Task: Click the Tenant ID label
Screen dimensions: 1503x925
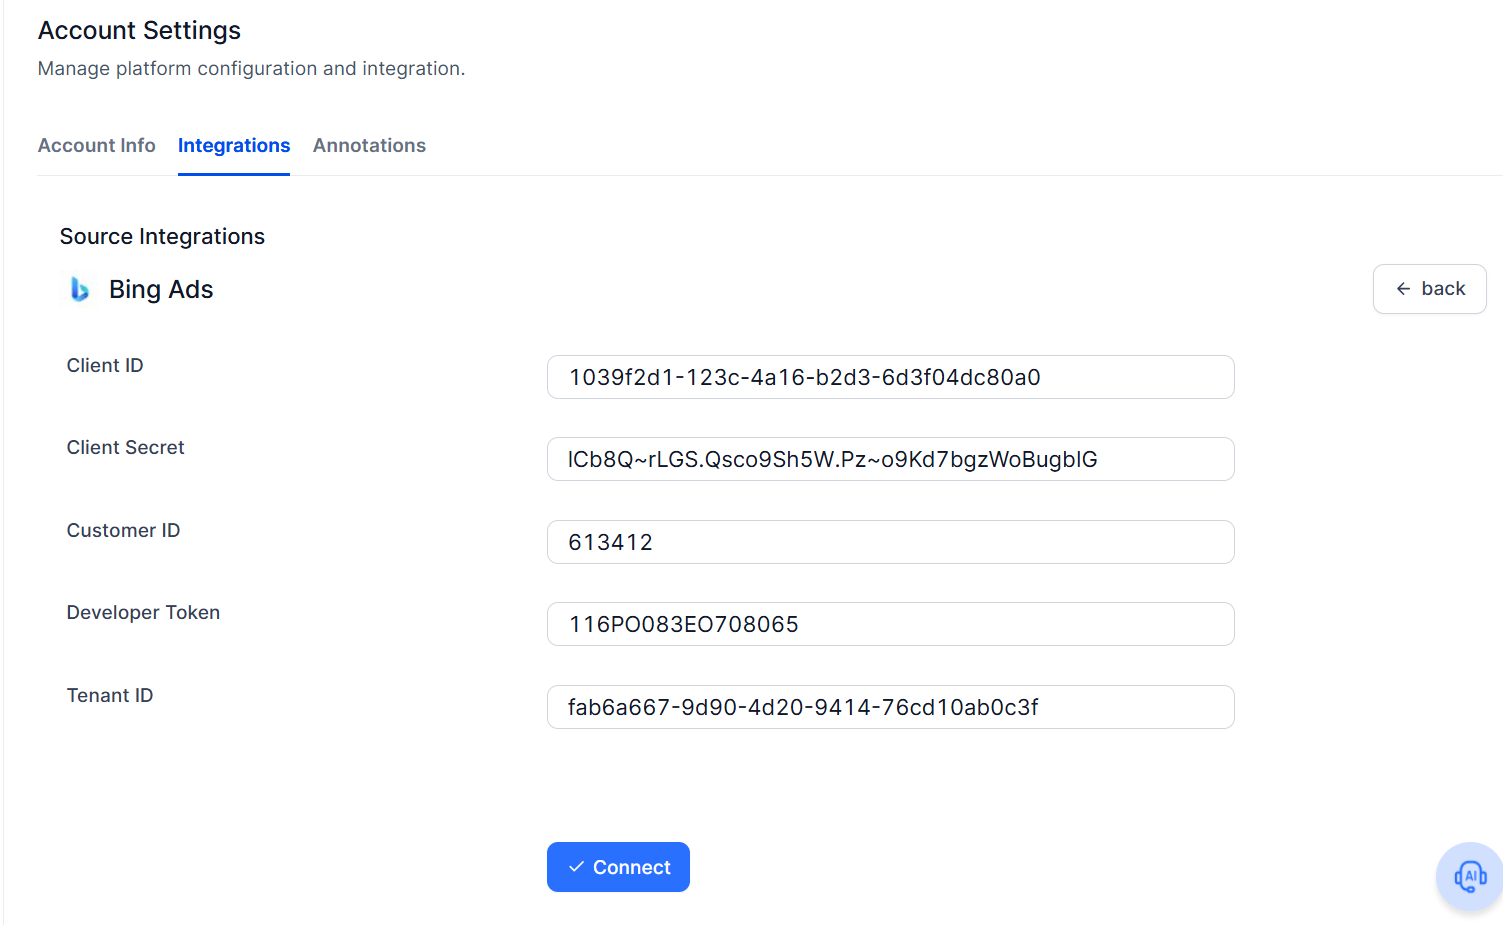Action: [x=110, y=696]
